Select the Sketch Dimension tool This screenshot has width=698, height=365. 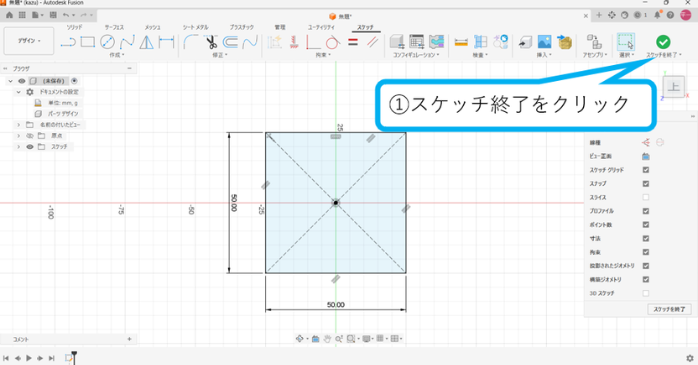(x=166, y=42)
